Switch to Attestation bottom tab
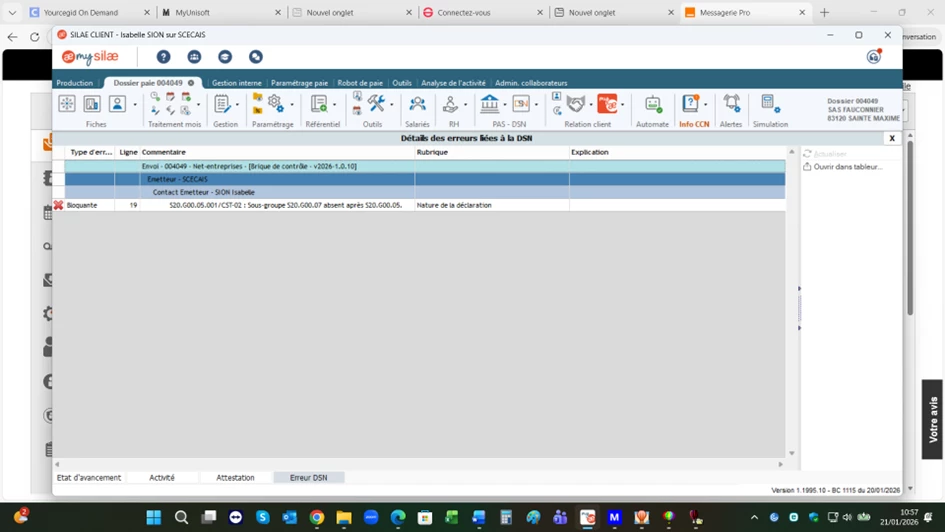Viewport: 945px width, 532px height. click(235, 478)
